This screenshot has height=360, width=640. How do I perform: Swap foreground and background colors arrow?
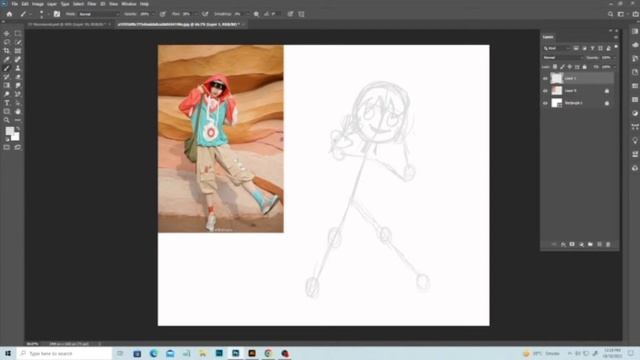pos(18,129)
